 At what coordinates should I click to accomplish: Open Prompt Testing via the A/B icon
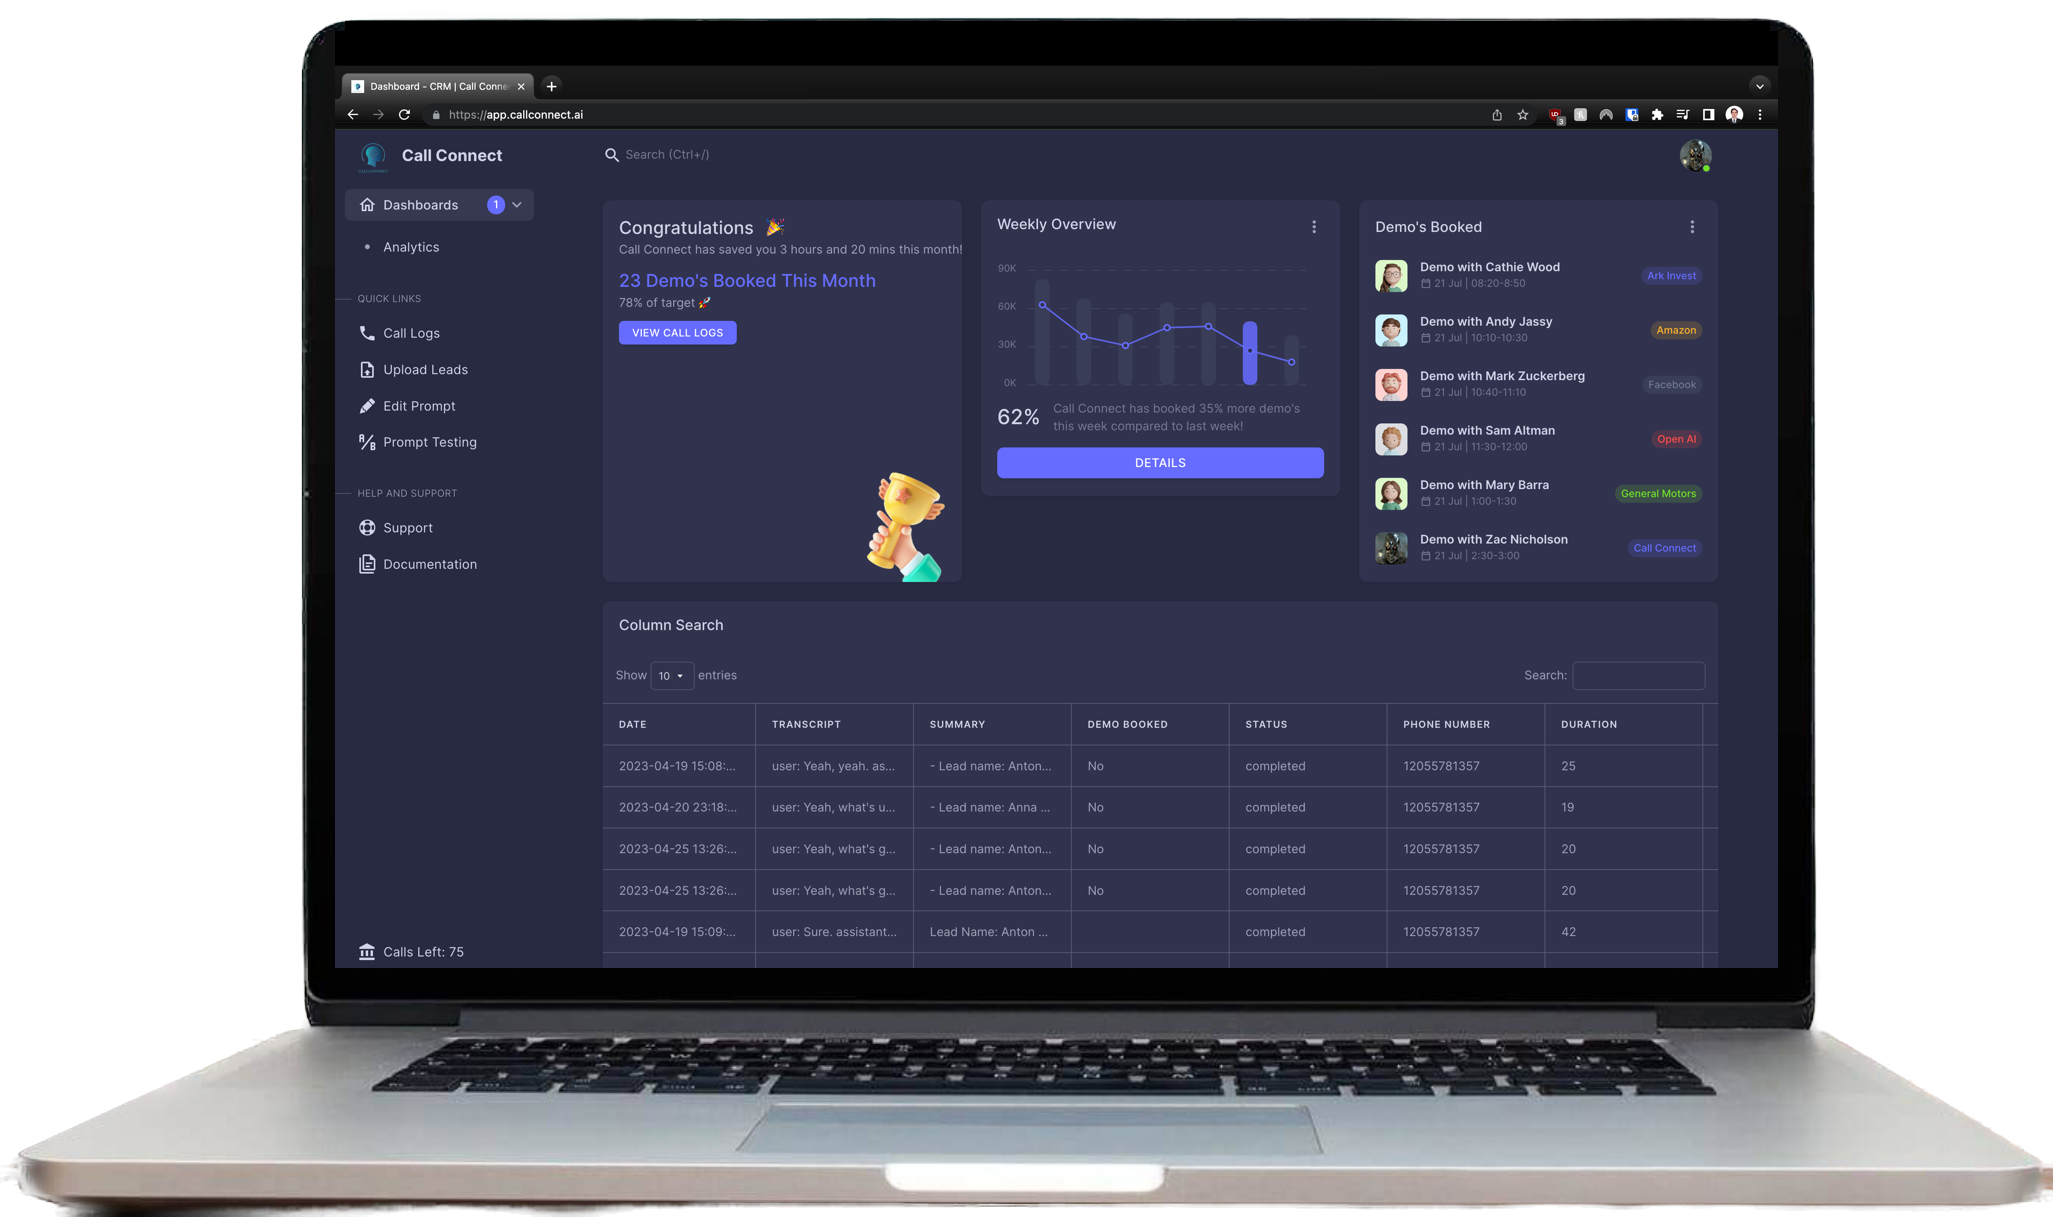coord(367,441)
